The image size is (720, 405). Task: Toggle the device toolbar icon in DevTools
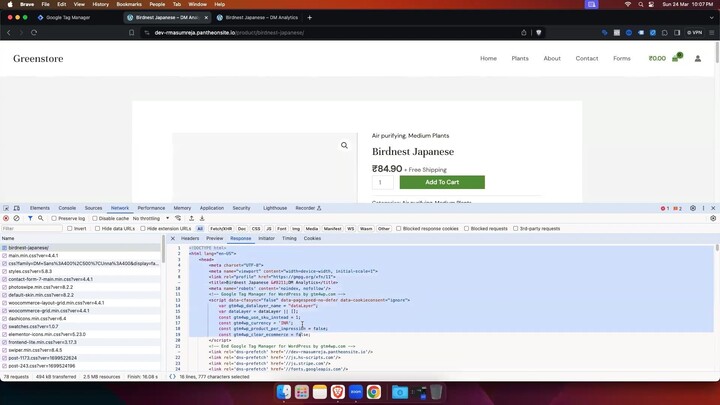17,208
